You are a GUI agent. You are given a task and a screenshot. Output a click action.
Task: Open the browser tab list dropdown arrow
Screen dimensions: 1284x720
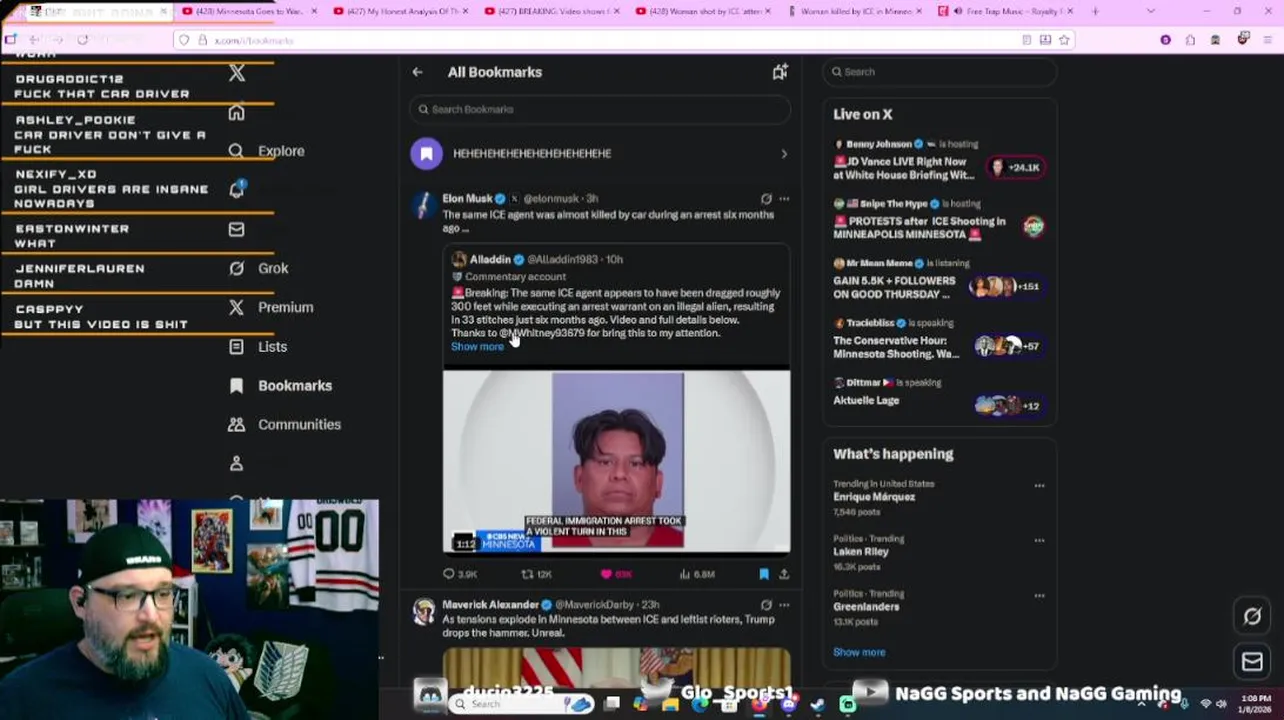[x=1150, y=11]
